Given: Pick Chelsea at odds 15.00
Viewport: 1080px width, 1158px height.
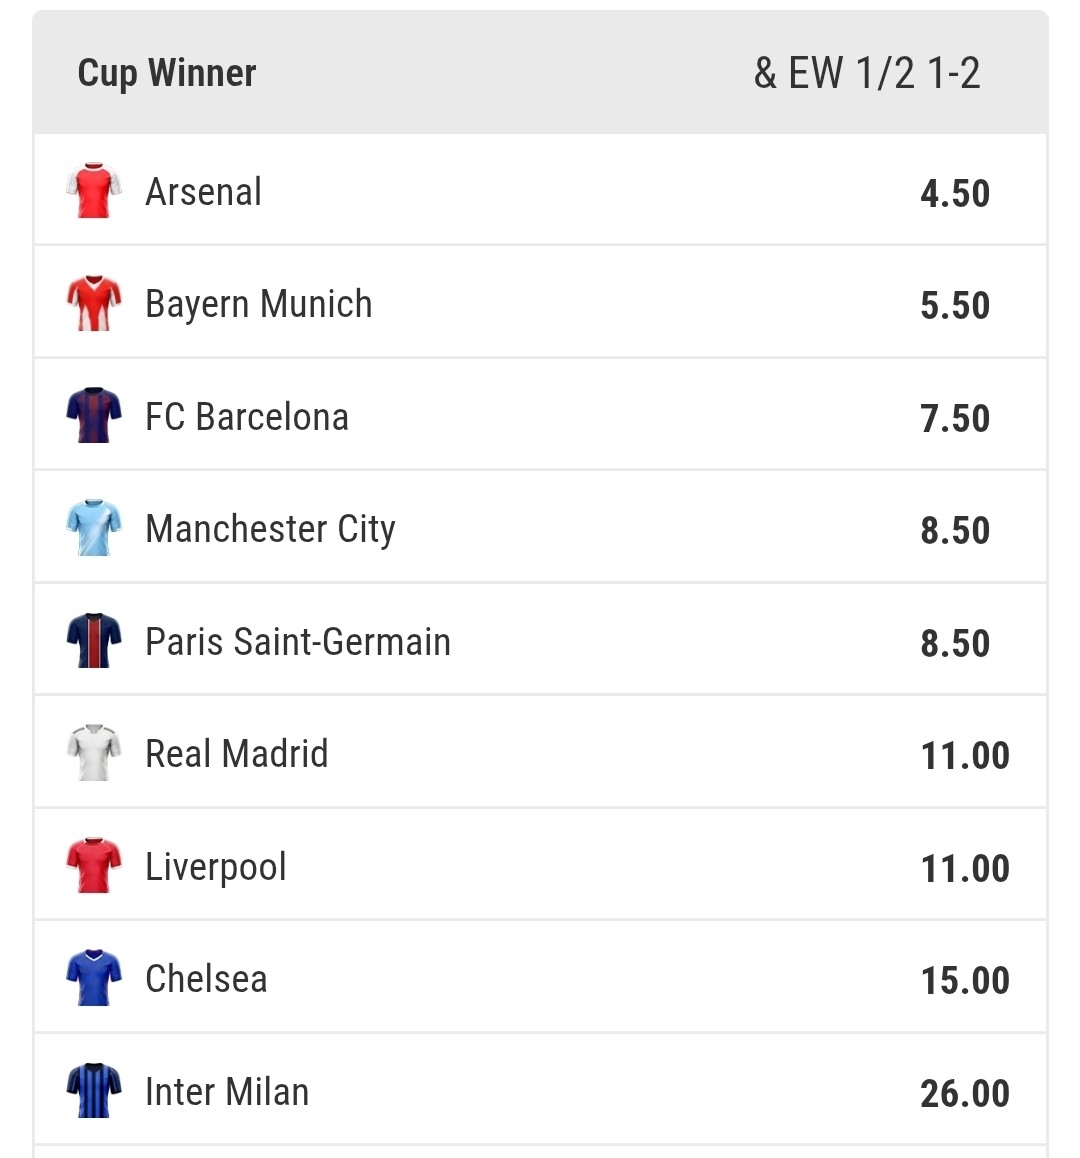Looking at the screenshot, I should coord(964,980).
